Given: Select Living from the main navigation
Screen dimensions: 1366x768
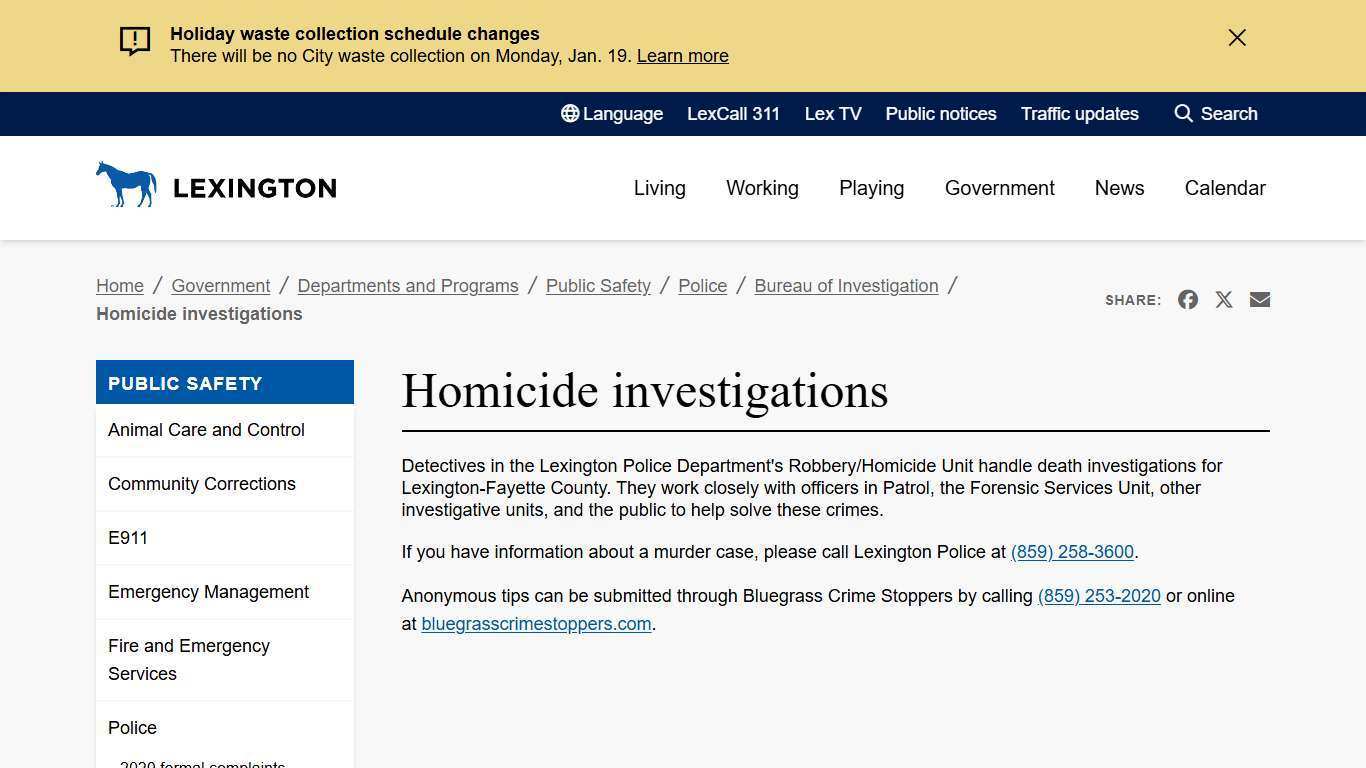Looking at the screenshot, I should tap(659, 188).
